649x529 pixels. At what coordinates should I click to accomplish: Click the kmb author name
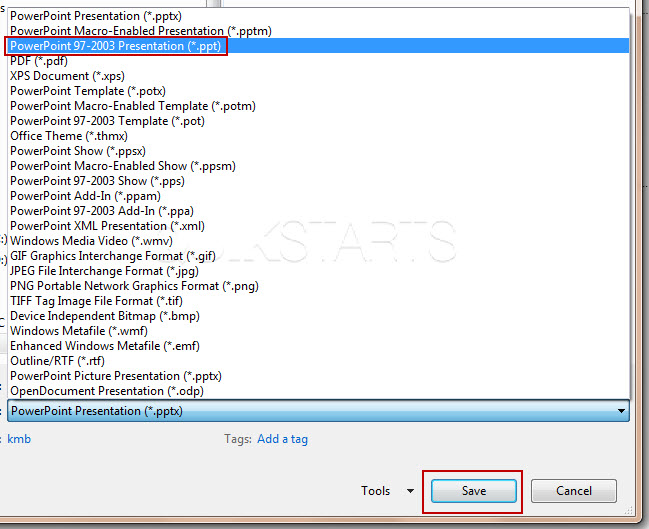(x=19, y=439)
